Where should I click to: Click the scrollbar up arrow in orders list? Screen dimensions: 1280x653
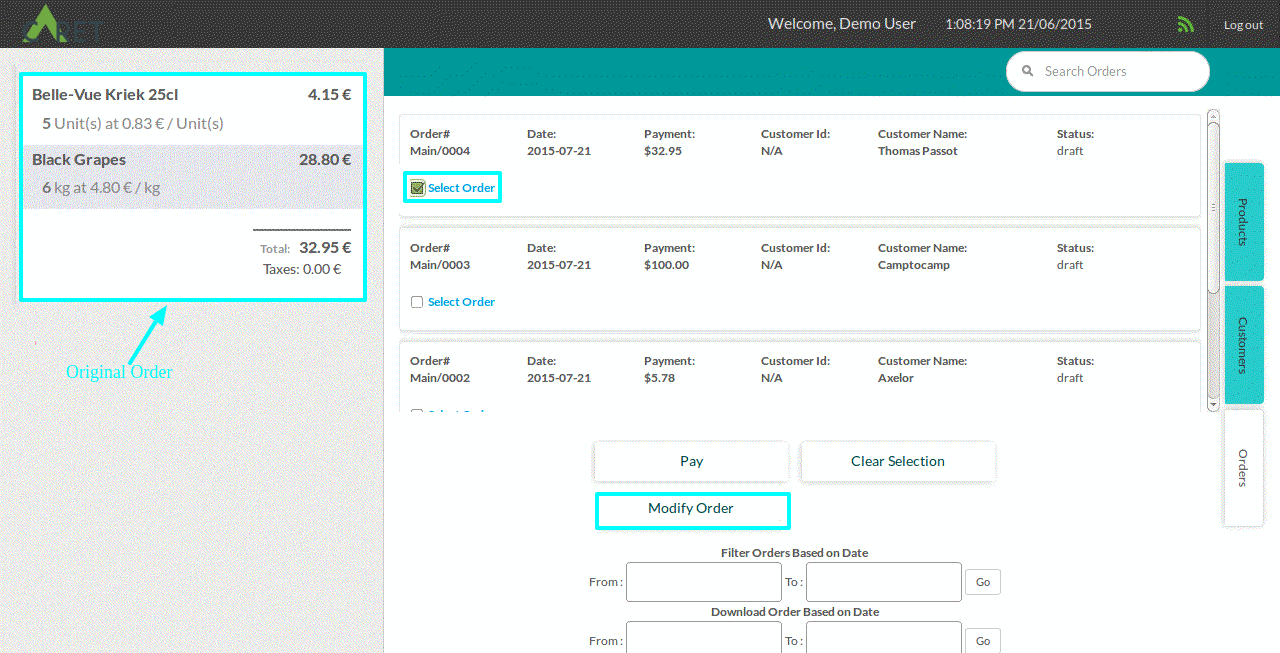pos(1213,116)
